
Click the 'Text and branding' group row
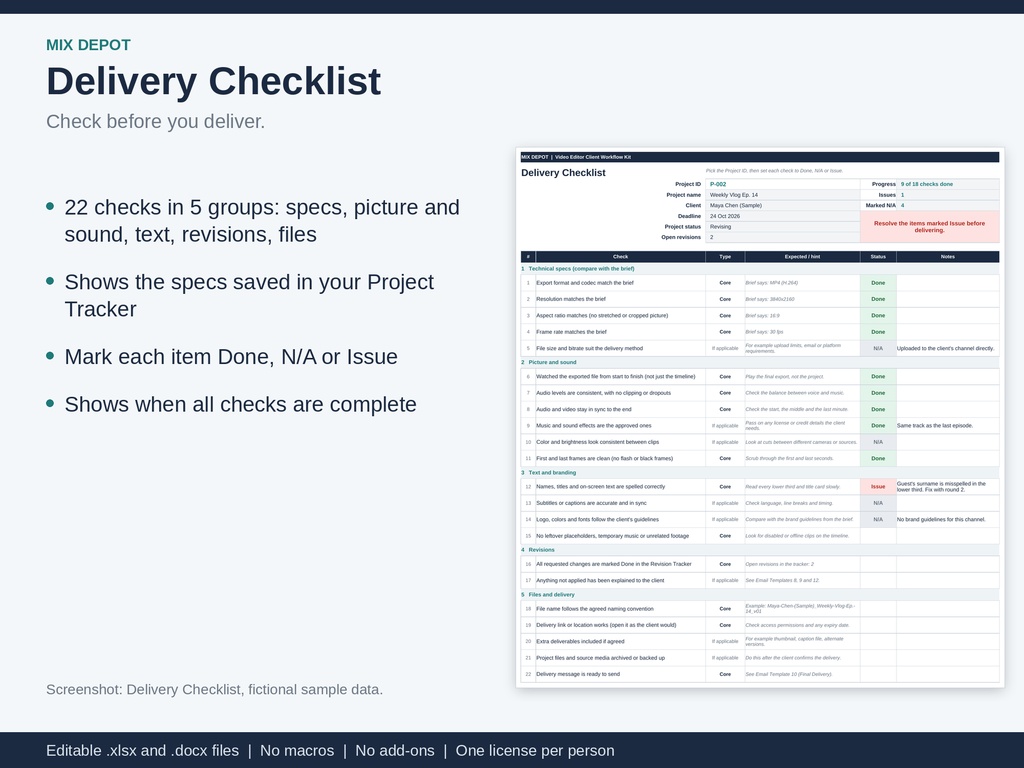point(760,472)
